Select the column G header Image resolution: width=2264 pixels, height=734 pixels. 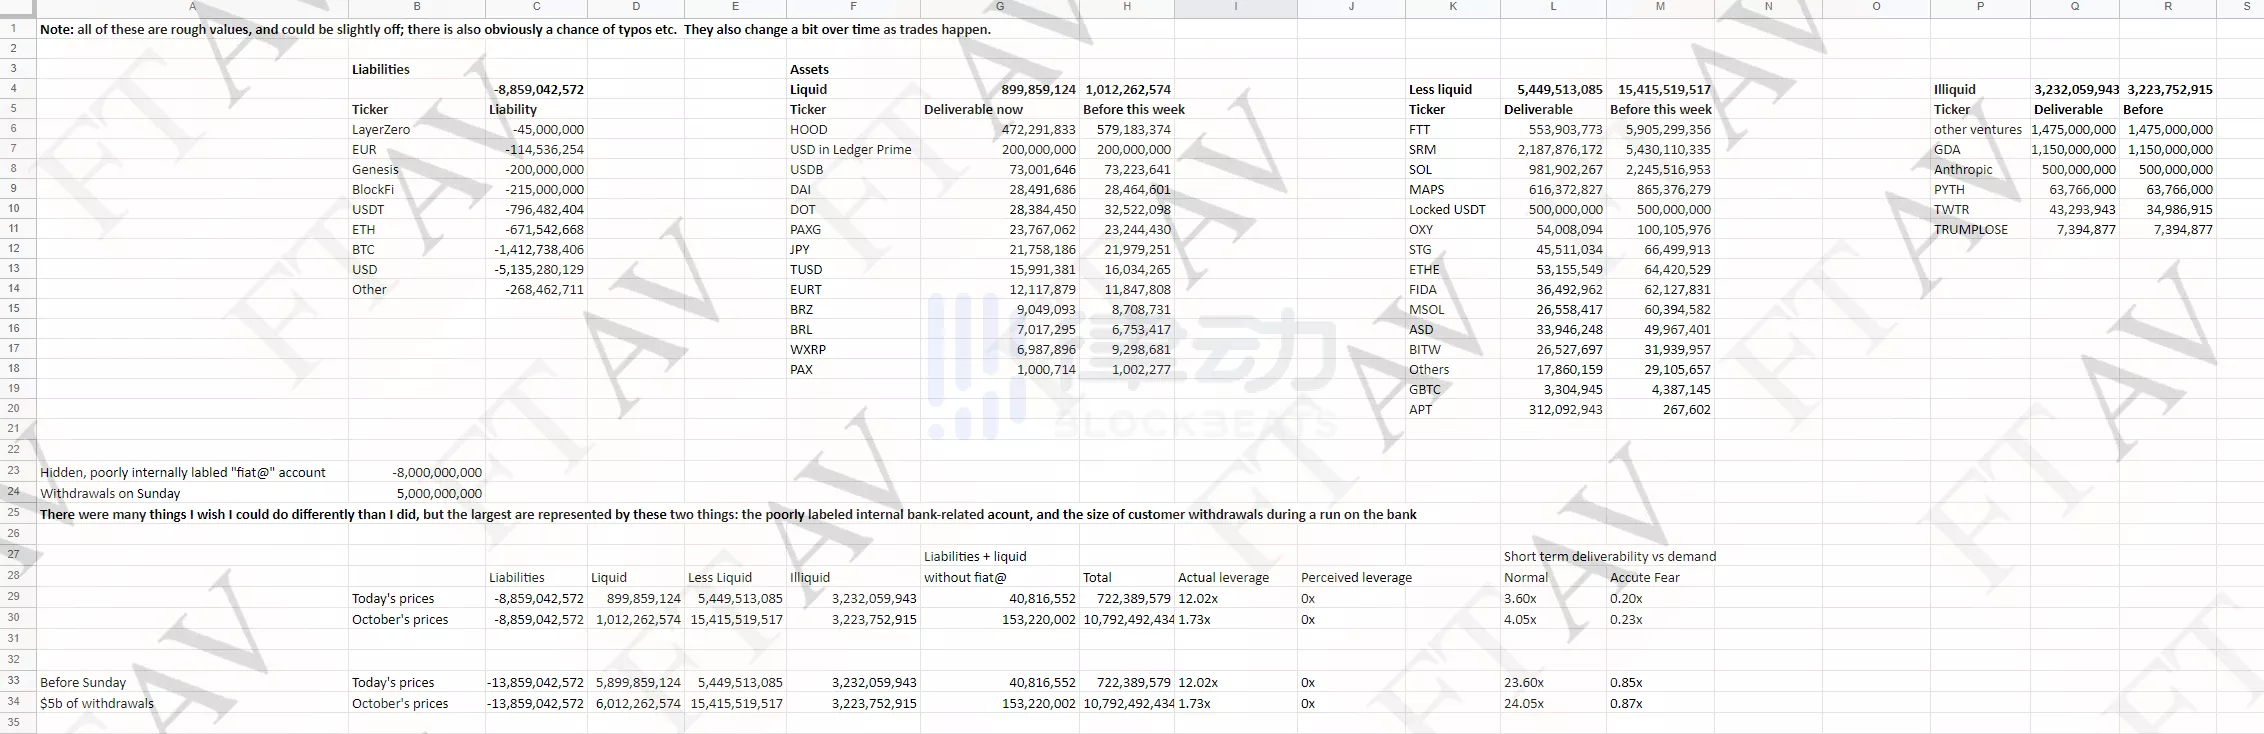point(1000,7)
